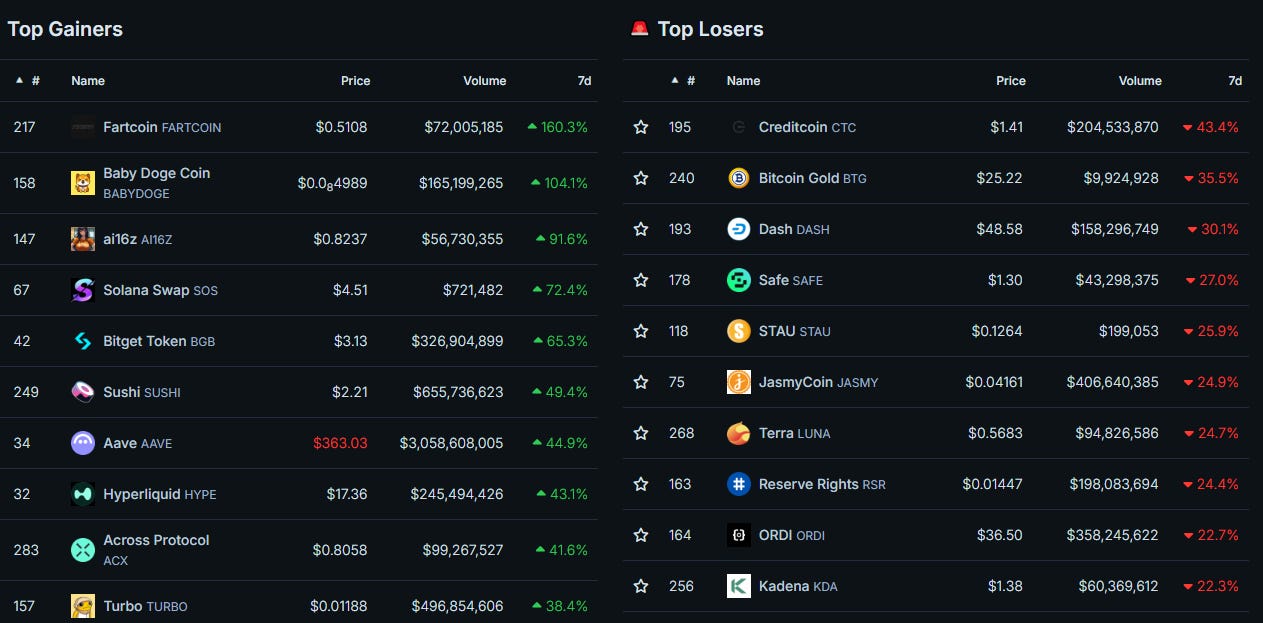Favorite JasmyCoin using its star

point(641,382)
